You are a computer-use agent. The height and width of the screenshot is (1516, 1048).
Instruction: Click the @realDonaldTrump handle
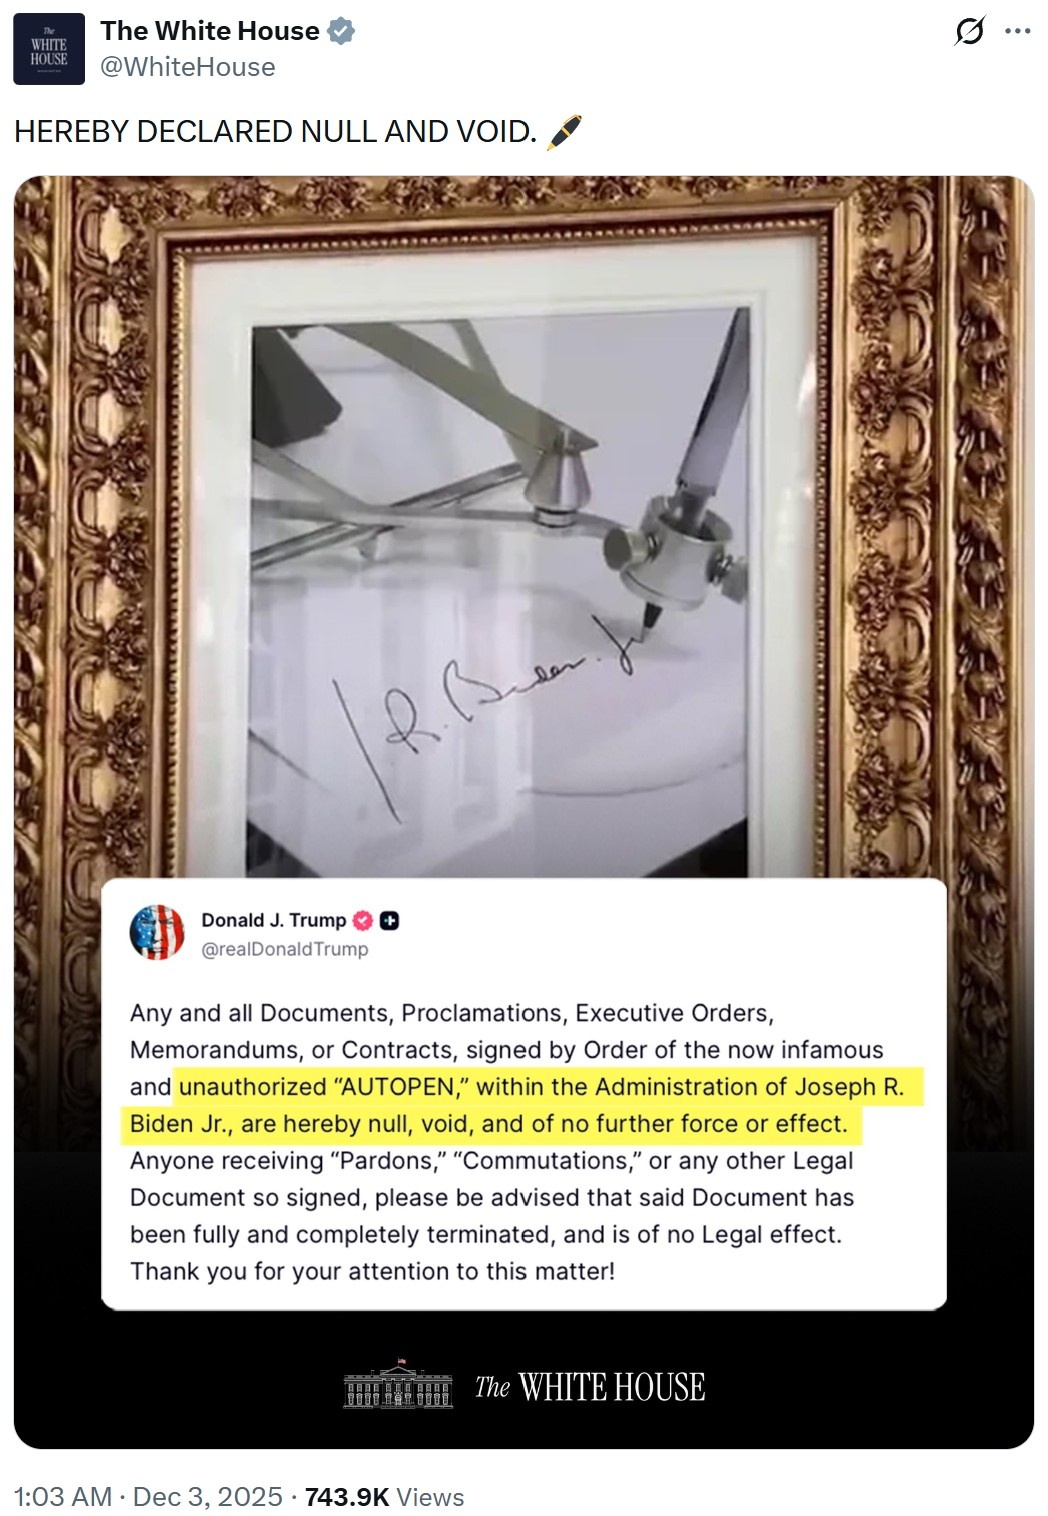(285, 949)
